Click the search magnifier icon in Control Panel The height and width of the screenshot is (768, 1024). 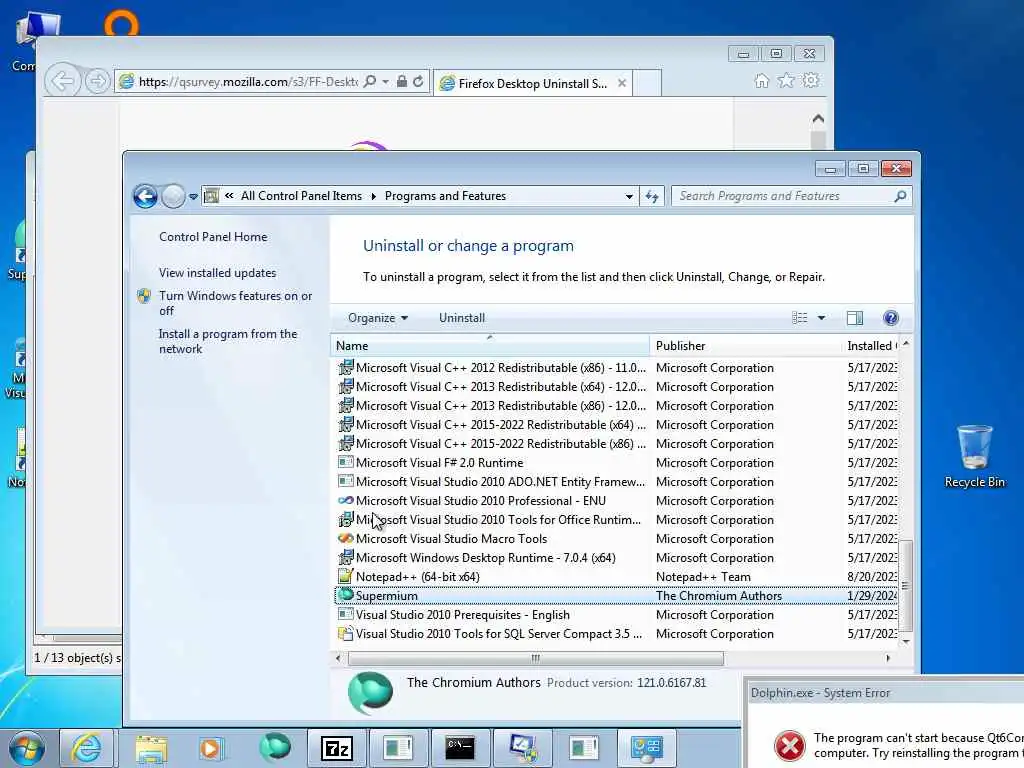(900, 196)
